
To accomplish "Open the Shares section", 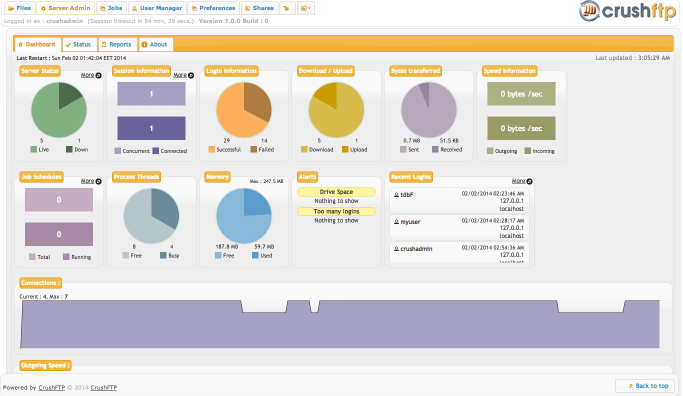I will click(260, 8).
